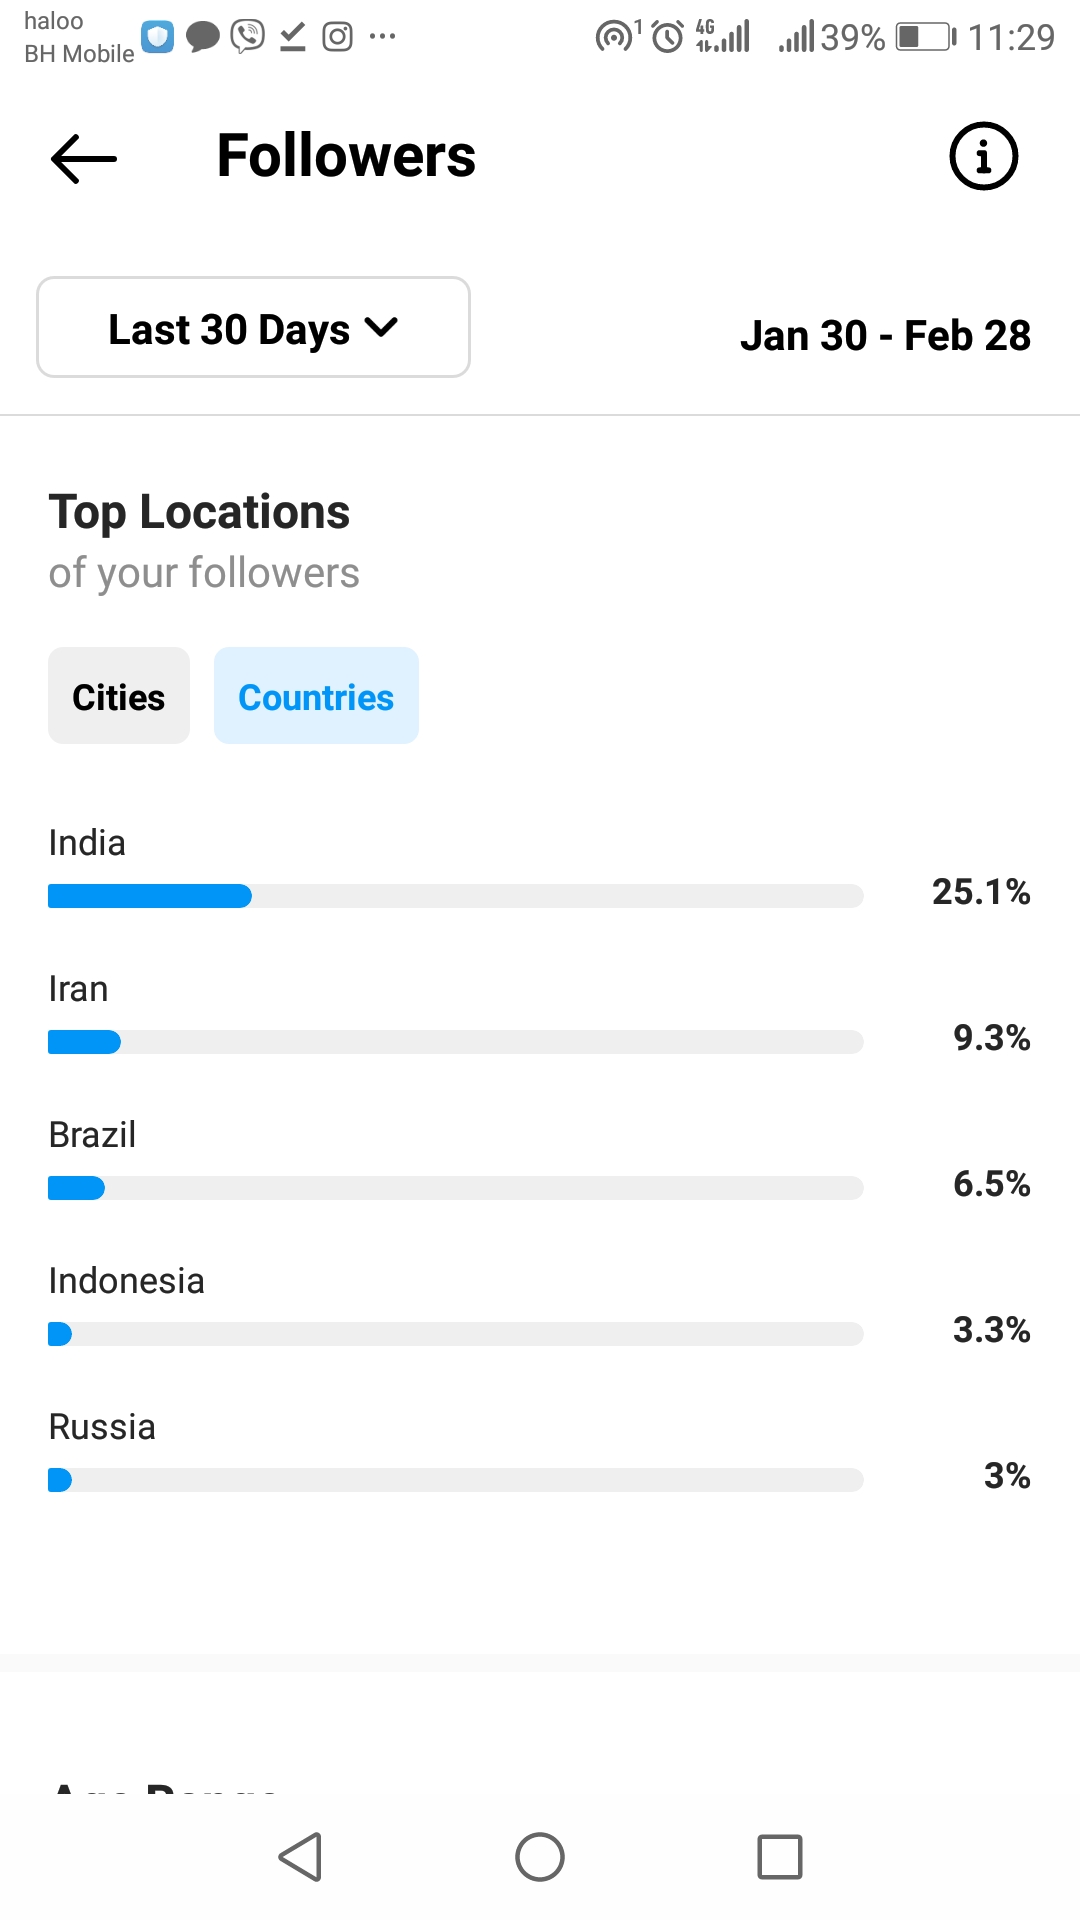Tap the back arrow icon
Viewport: 1080px width, 1920px height.
tap(84, 158)
